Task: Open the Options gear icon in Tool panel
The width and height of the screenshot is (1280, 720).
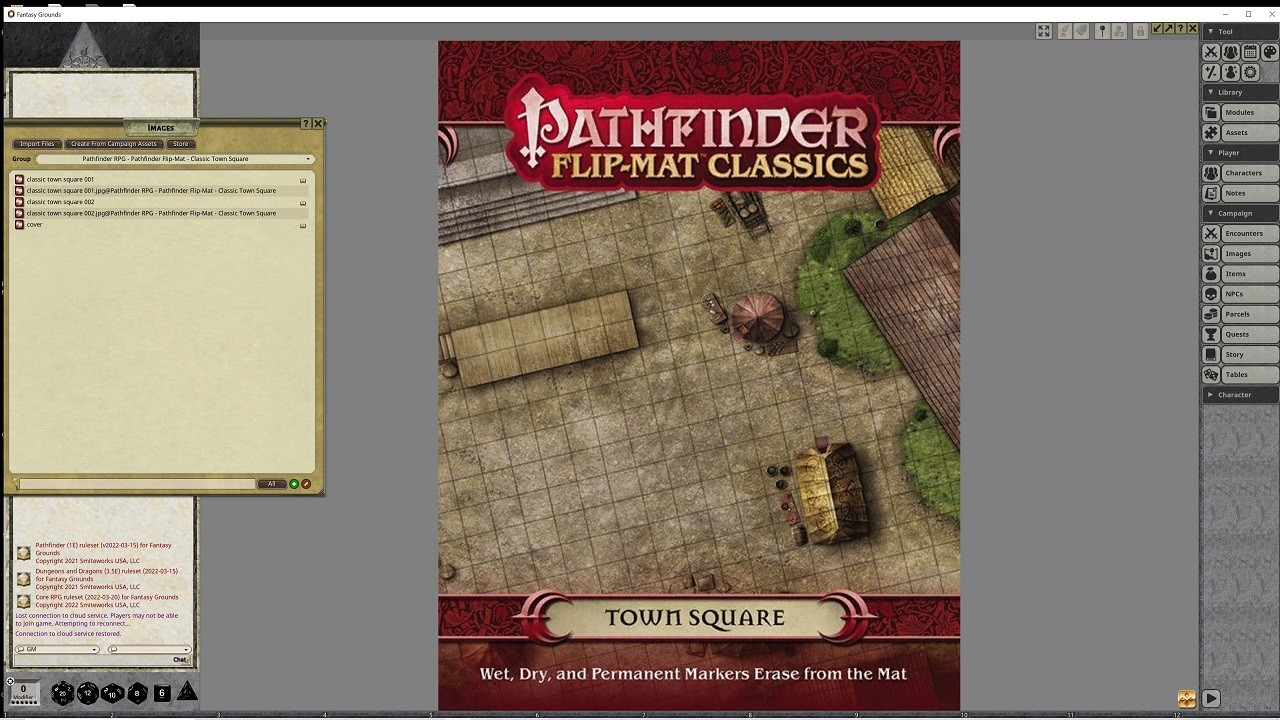Action: pos(1250,71)
